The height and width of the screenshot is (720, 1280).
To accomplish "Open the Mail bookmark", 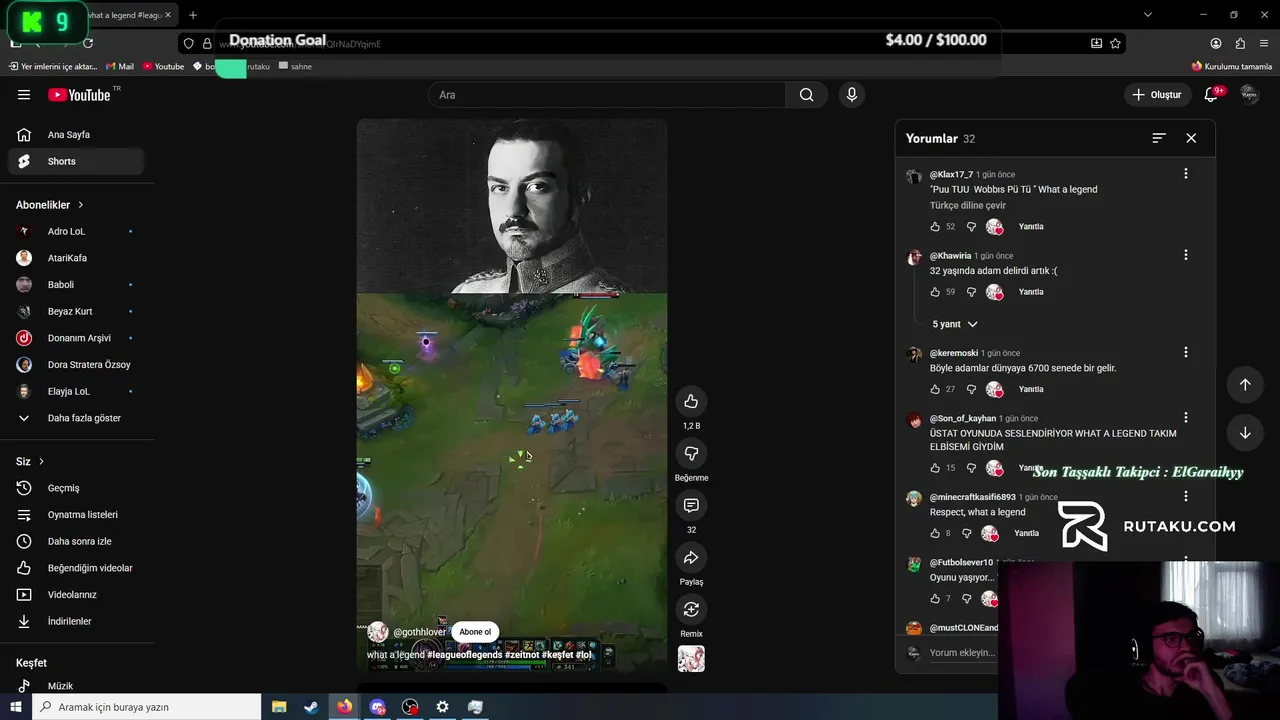I will (119, 66).
